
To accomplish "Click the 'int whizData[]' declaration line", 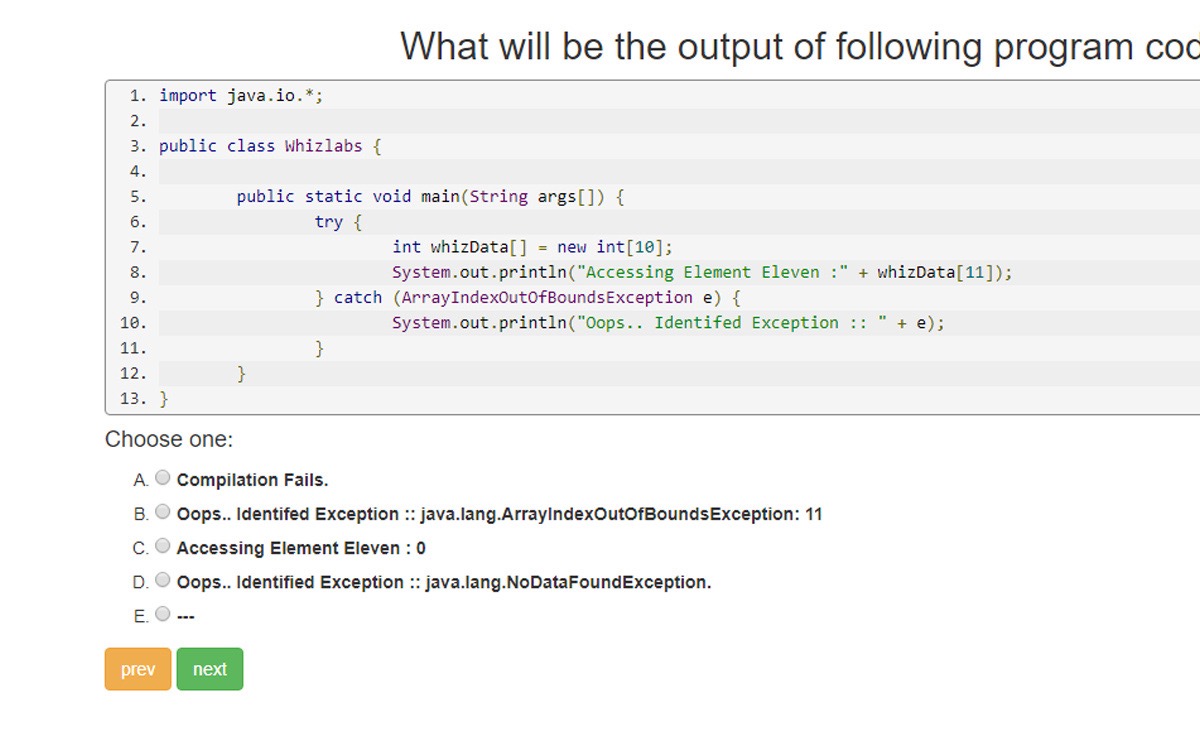I will [532, 247].
